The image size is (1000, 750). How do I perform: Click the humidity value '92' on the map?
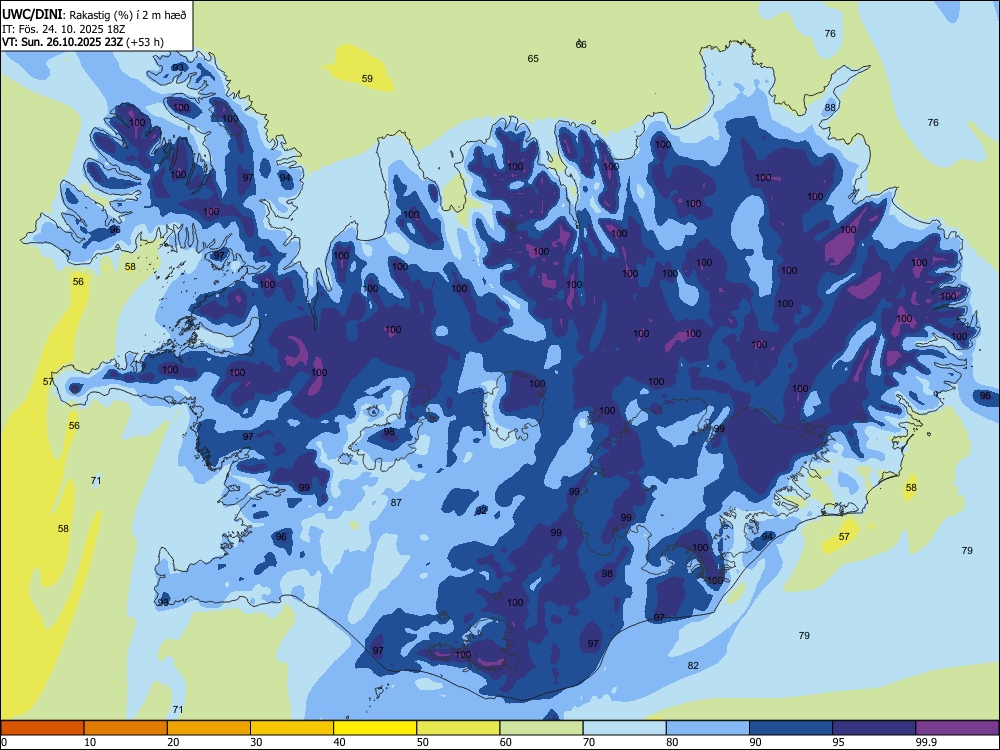click(x=482, y=510)
